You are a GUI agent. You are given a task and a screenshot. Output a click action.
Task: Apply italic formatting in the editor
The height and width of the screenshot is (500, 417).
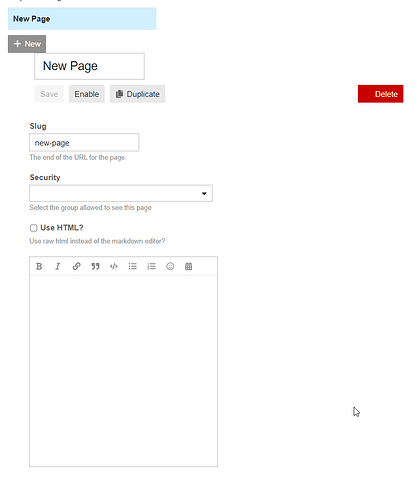coord(58,266)
